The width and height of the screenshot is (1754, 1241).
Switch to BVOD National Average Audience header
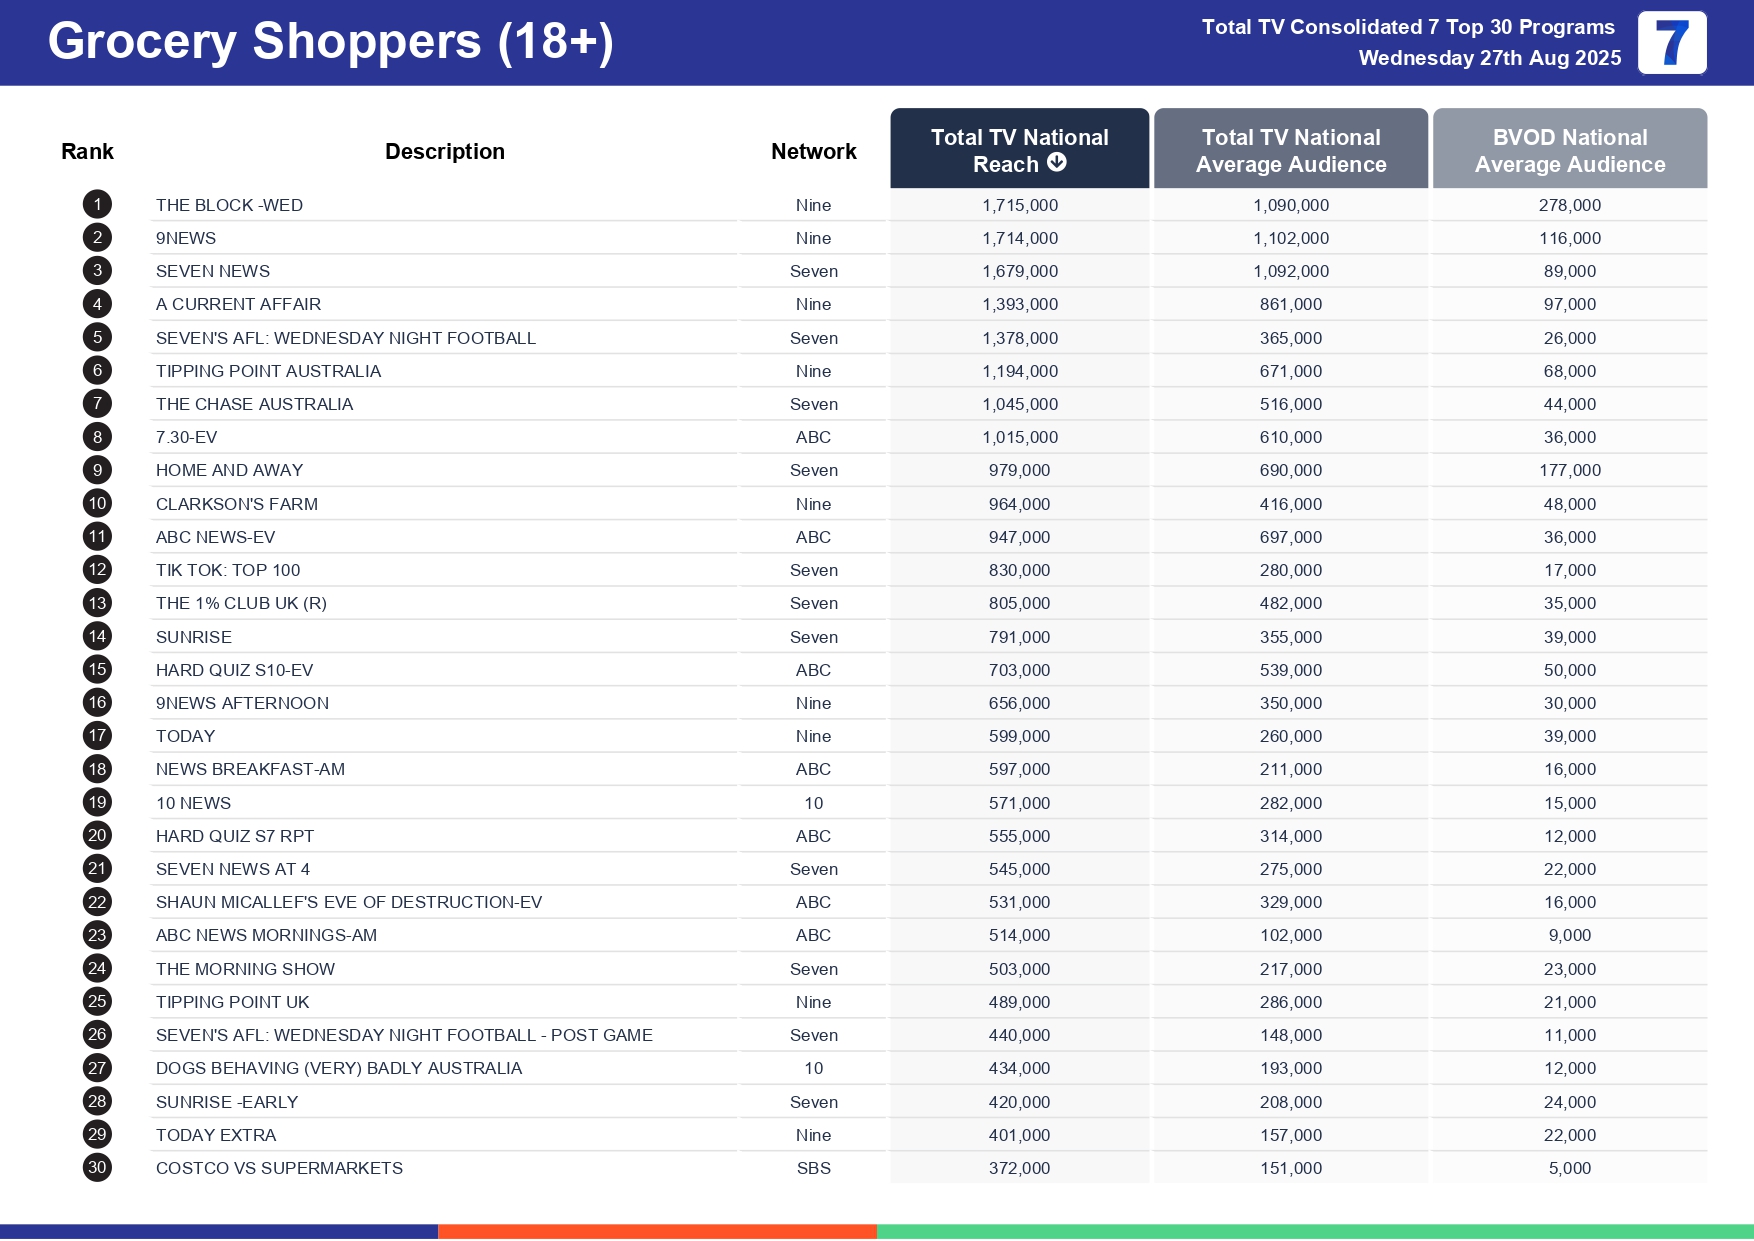pyautogui.click(x=1569, y=150)
